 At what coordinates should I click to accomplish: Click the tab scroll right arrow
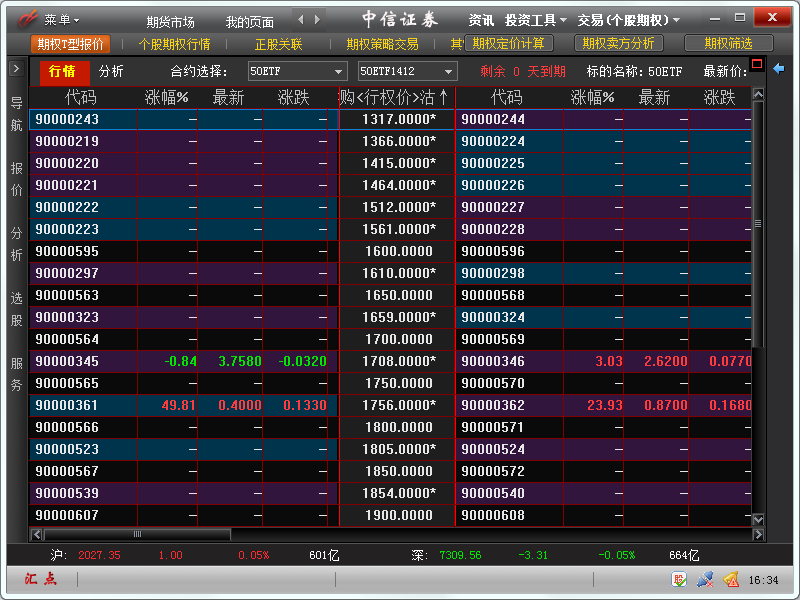pos(317,19)
